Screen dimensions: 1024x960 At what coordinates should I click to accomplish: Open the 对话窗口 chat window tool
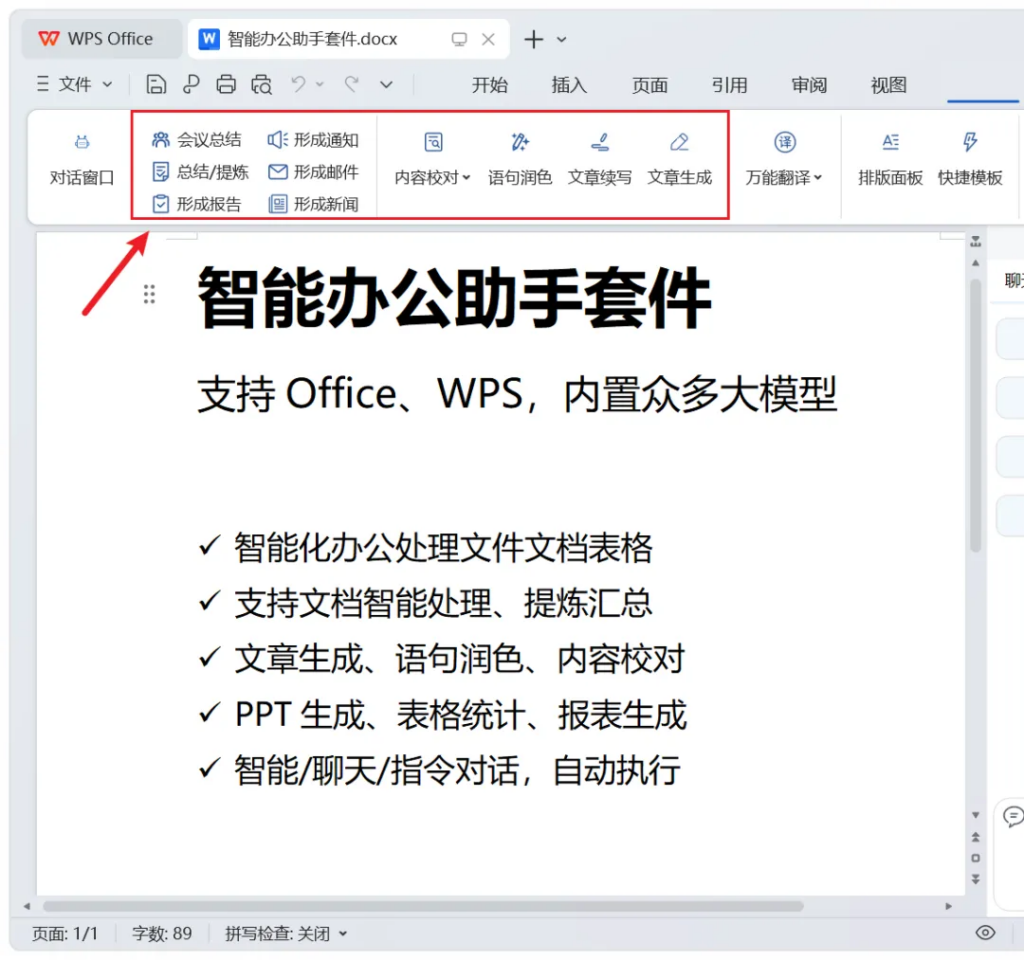(x=82, y=160)
